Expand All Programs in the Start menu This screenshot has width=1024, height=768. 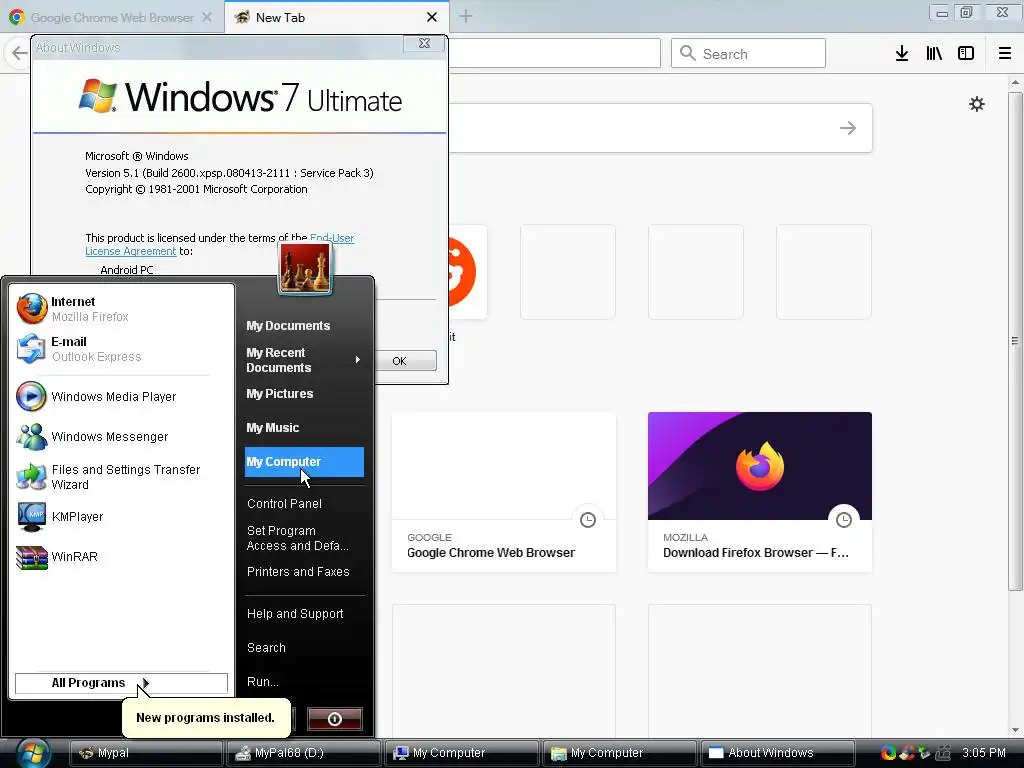(121, 683)
